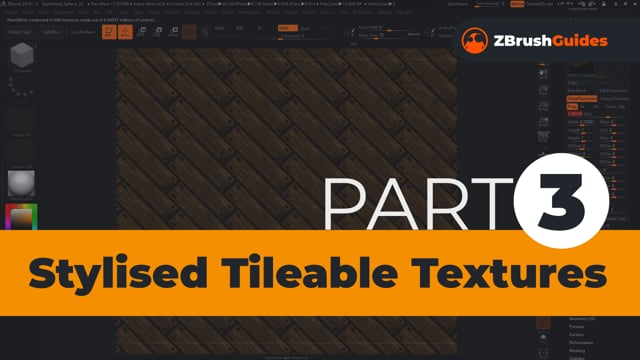The height and width of the screenshot is (360, 640).
Task: Click the orange ShowPlacement button
Action: tap(582, 99)
